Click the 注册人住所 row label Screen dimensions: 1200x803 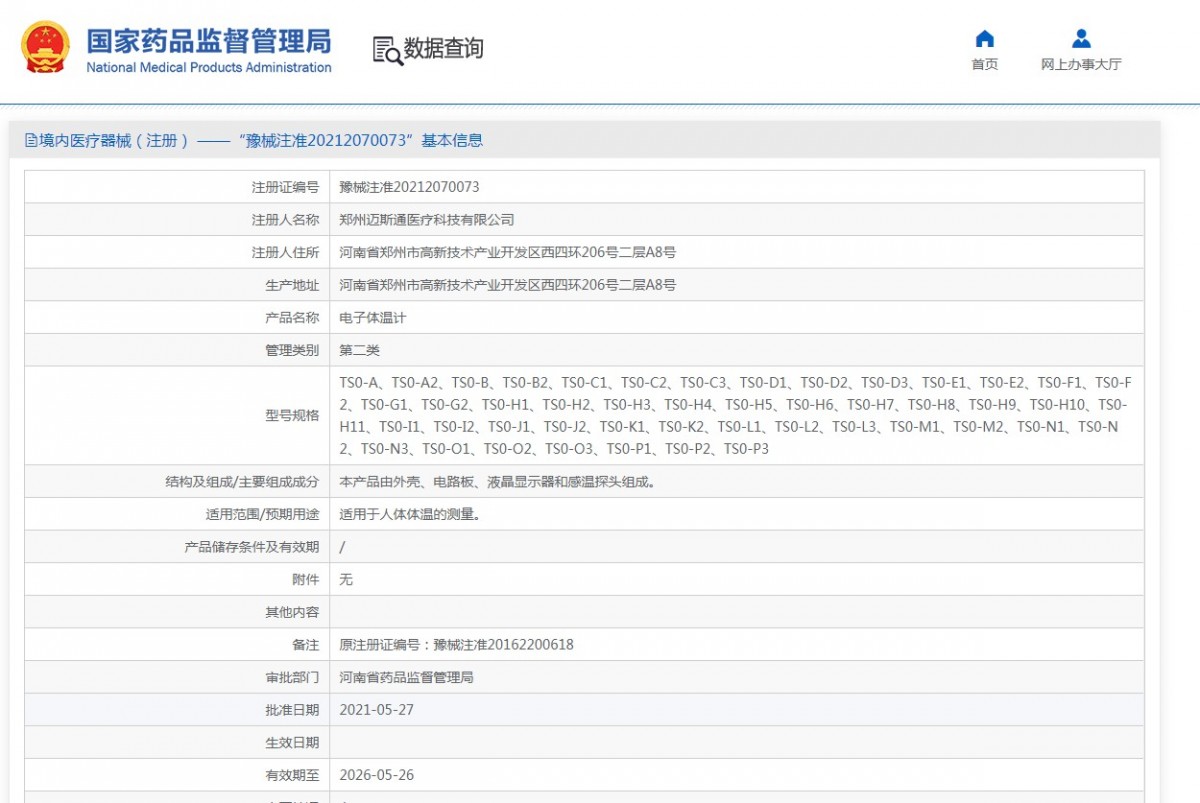(285, 252)
